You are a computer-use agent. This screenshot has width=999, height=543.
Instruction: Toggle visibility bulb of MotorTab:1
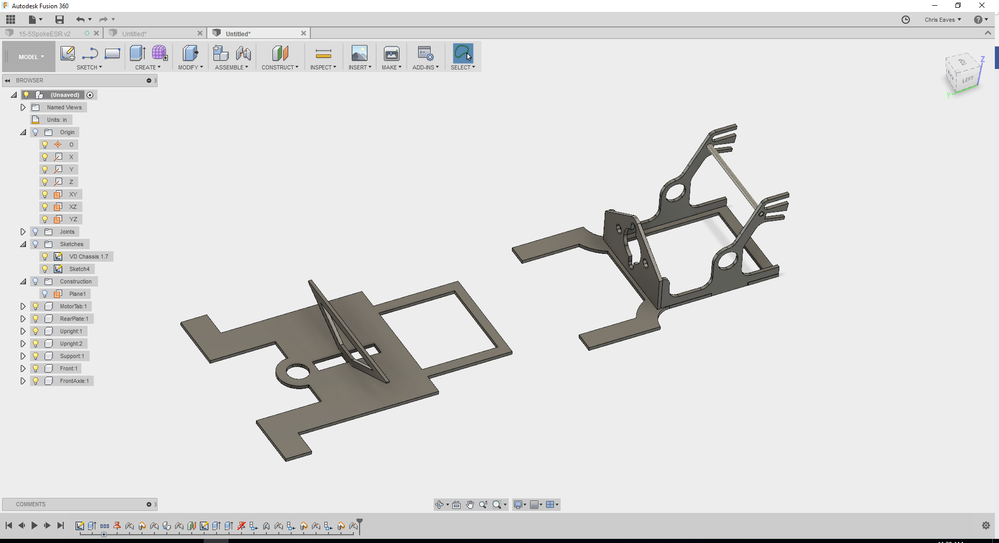(x=36, y=307)
